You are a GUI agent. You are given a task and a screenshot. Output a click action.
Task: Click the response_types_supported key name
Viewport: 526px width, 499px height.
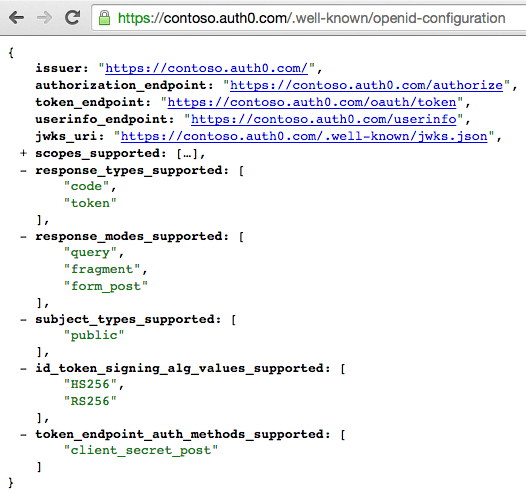[128, 171]
